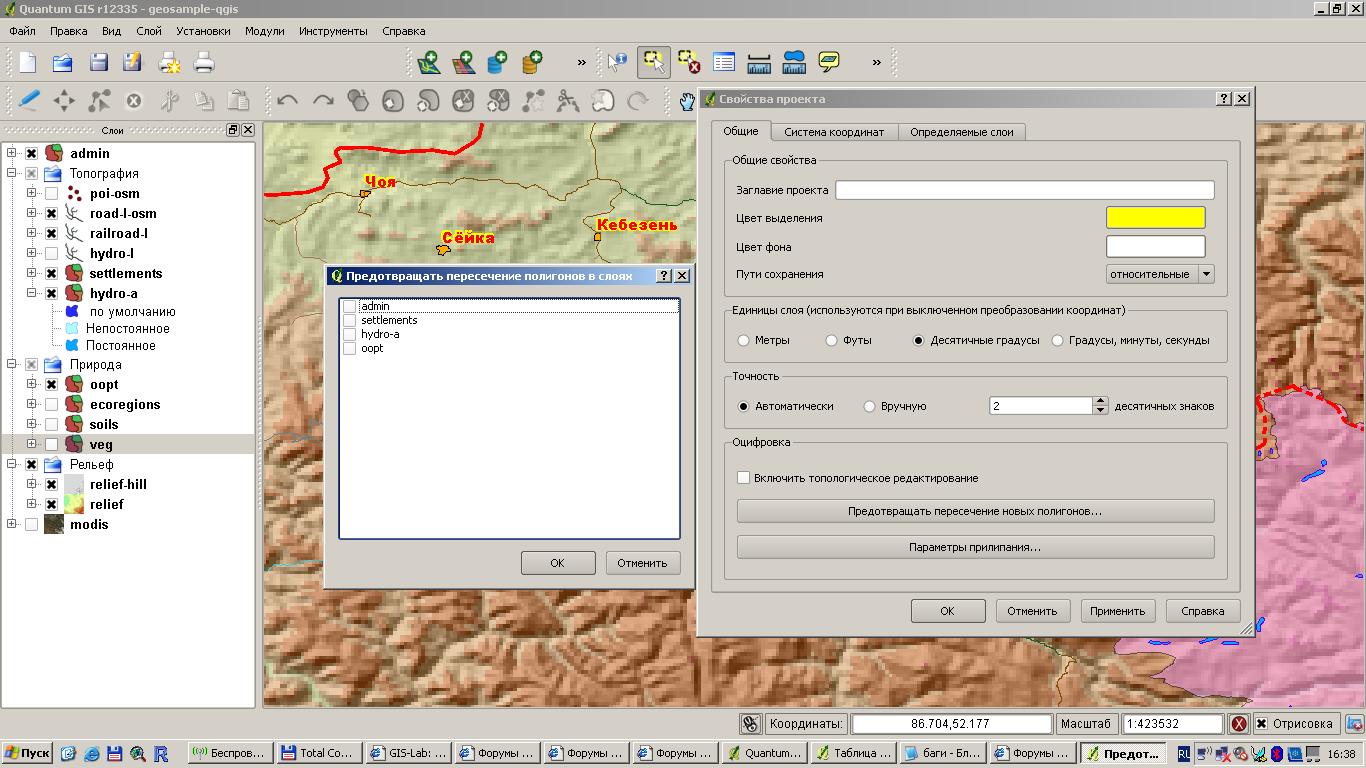The width and height of the screenshot is (1366, 768).
Task: Open the attribute table icon
Action: [x=724, y=63]
